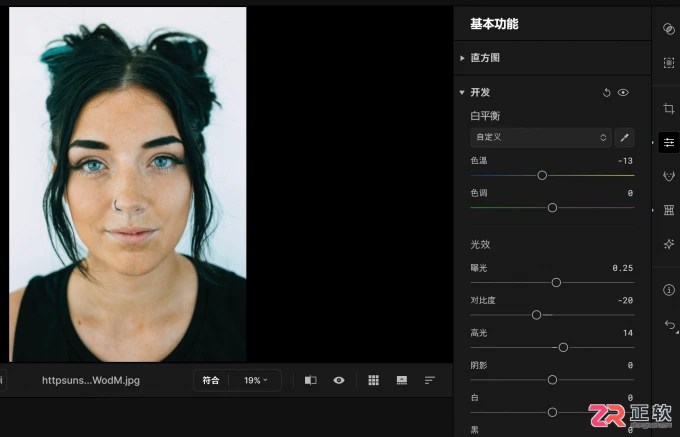680x437 pixels.
Task: Click the 阴影 value 0
Action: click(x=630, y=365)
